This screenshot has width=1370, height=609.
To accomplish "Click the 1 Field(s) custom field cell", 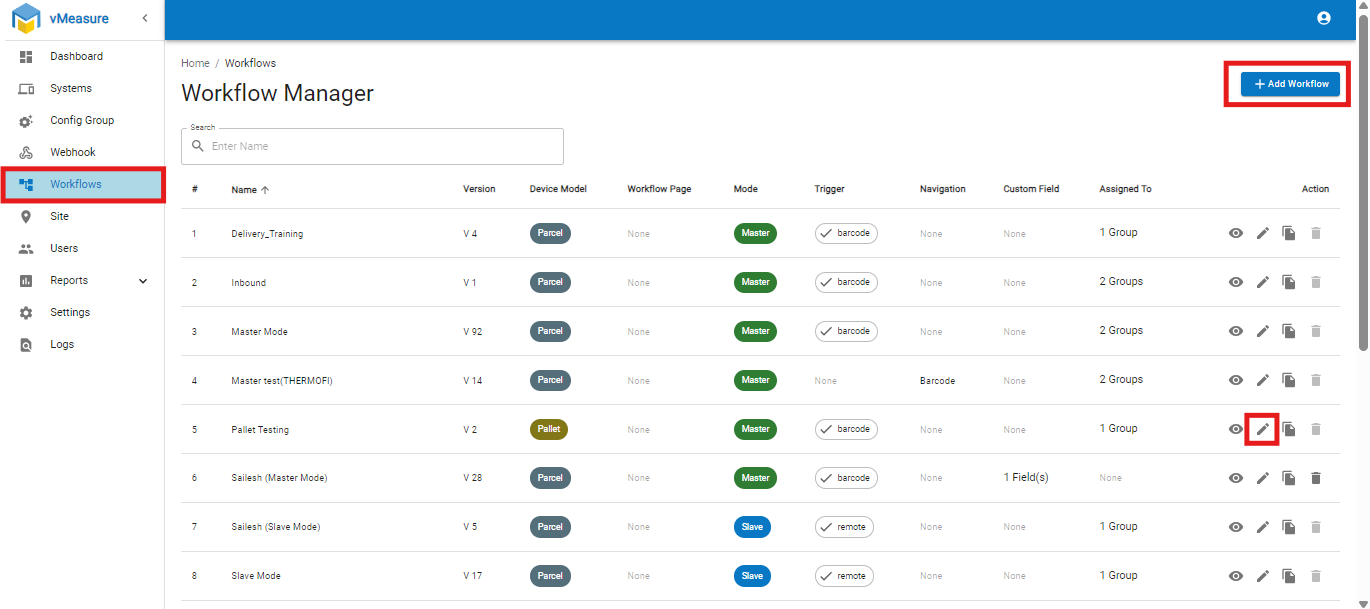I will pyautogui.click(x=1026, y=478).
